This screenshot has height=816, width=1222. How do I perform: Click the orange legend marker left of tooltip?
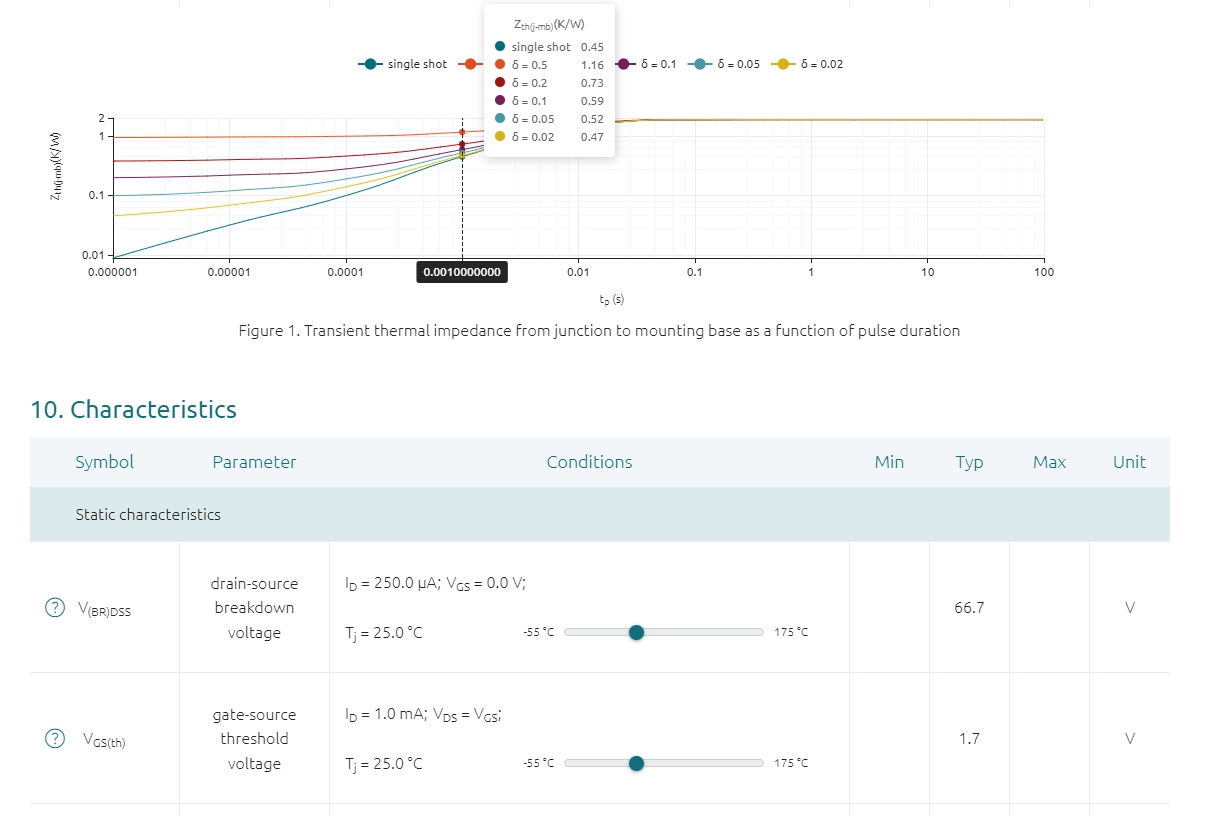pos(469,64)
